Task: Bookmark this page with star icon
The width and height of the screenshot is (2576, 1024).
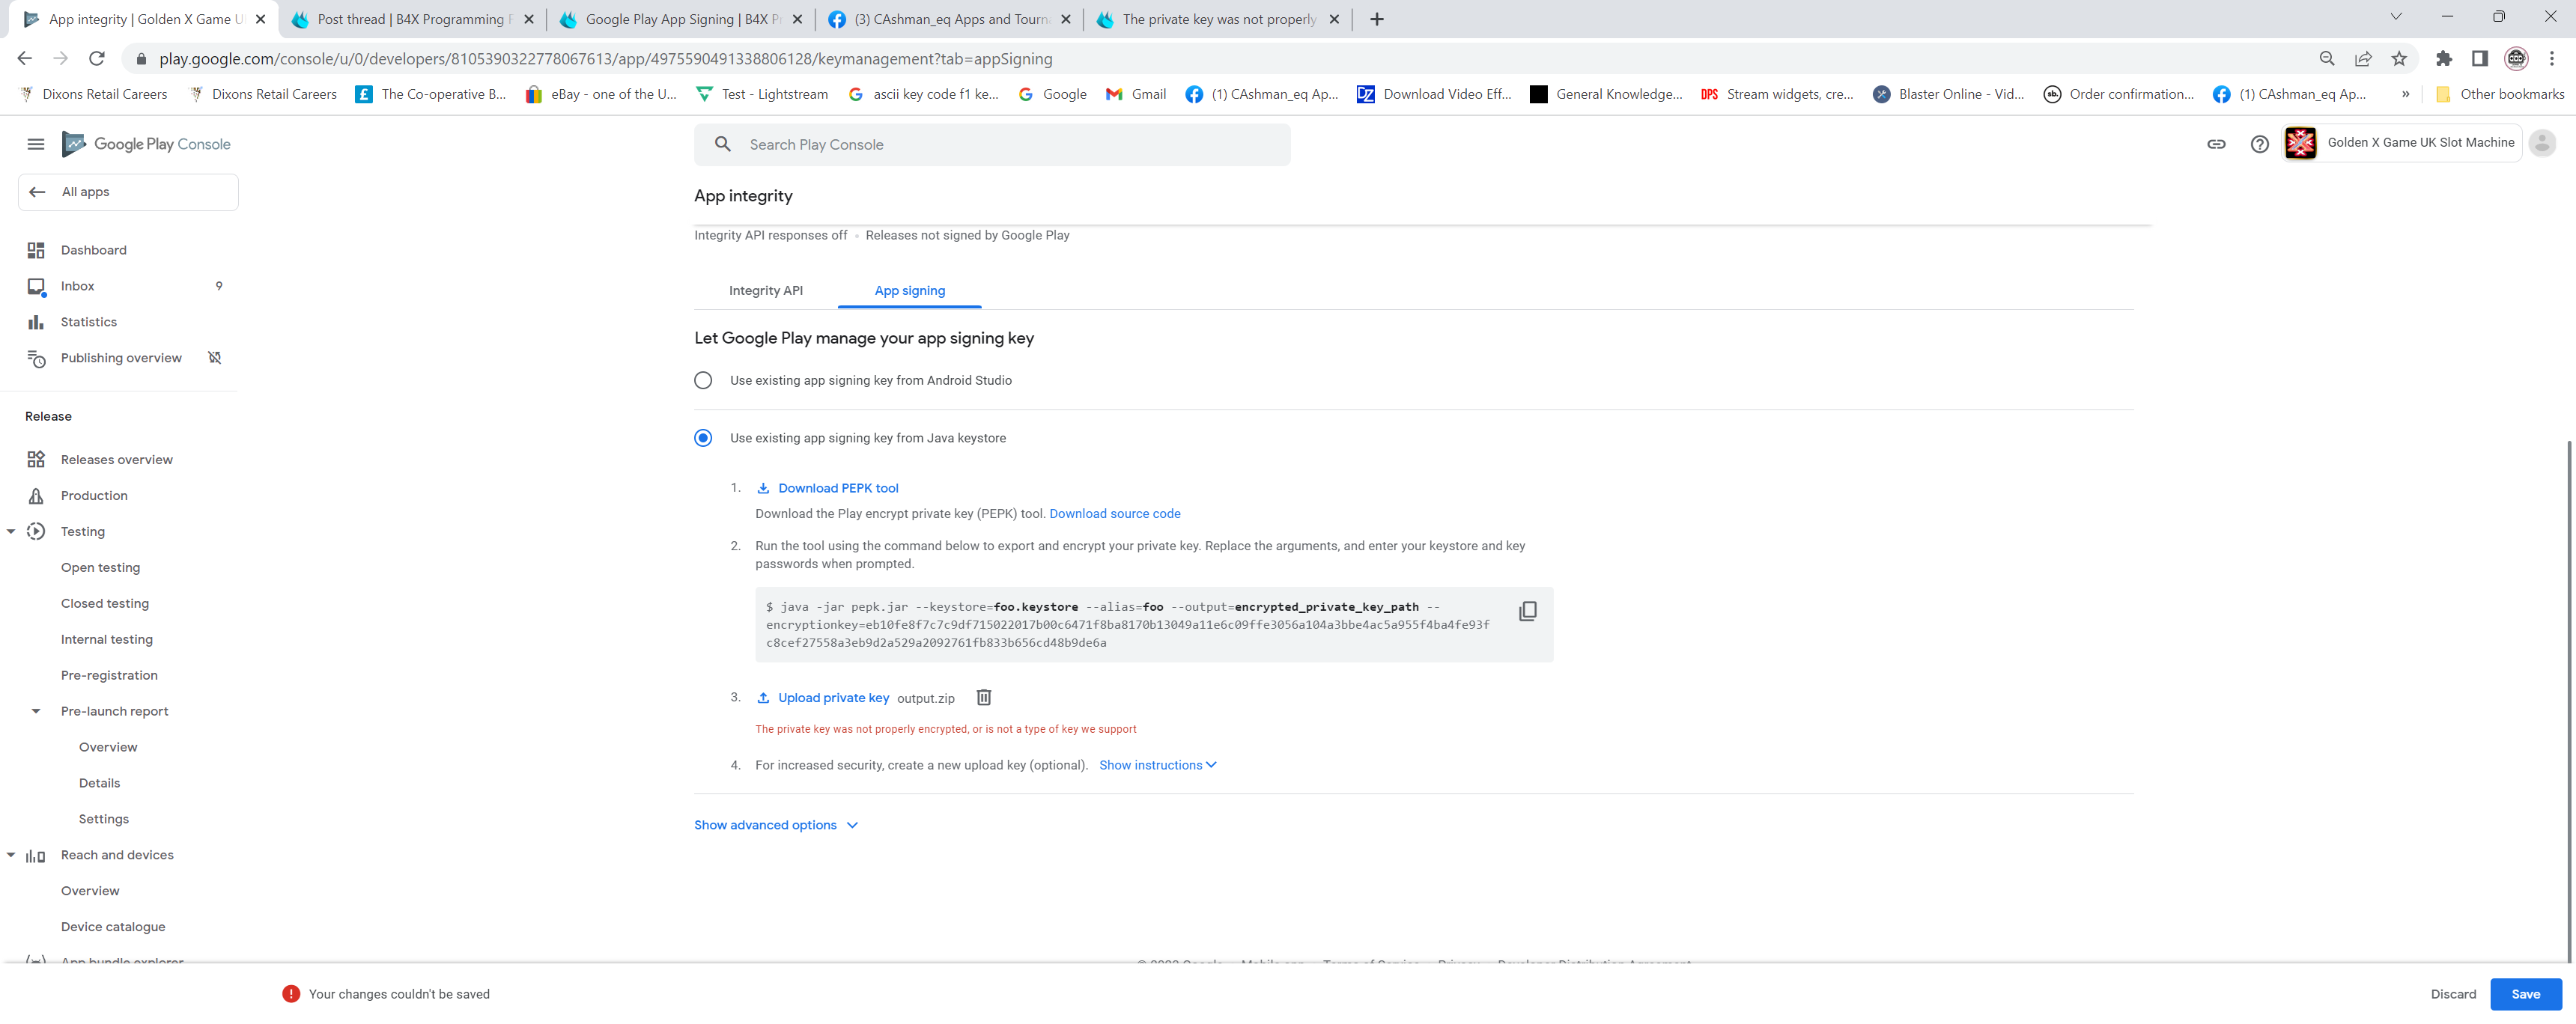Action: 2398,59
